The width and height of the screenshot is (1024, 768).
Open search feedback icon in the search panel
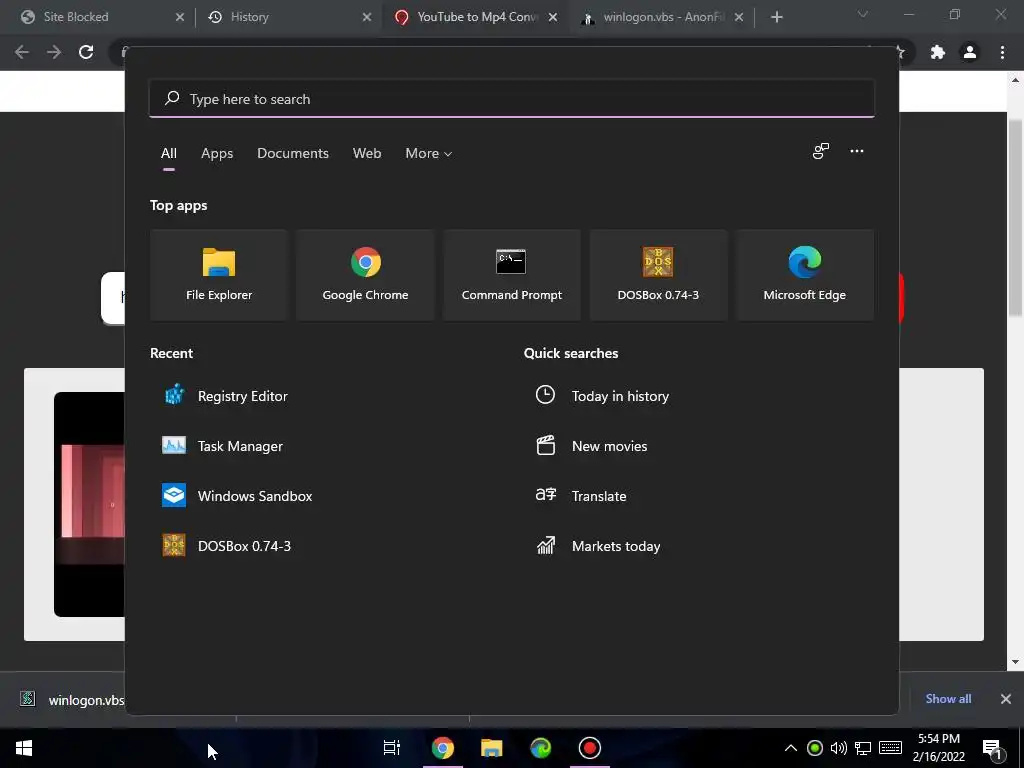tap(821, 152)
